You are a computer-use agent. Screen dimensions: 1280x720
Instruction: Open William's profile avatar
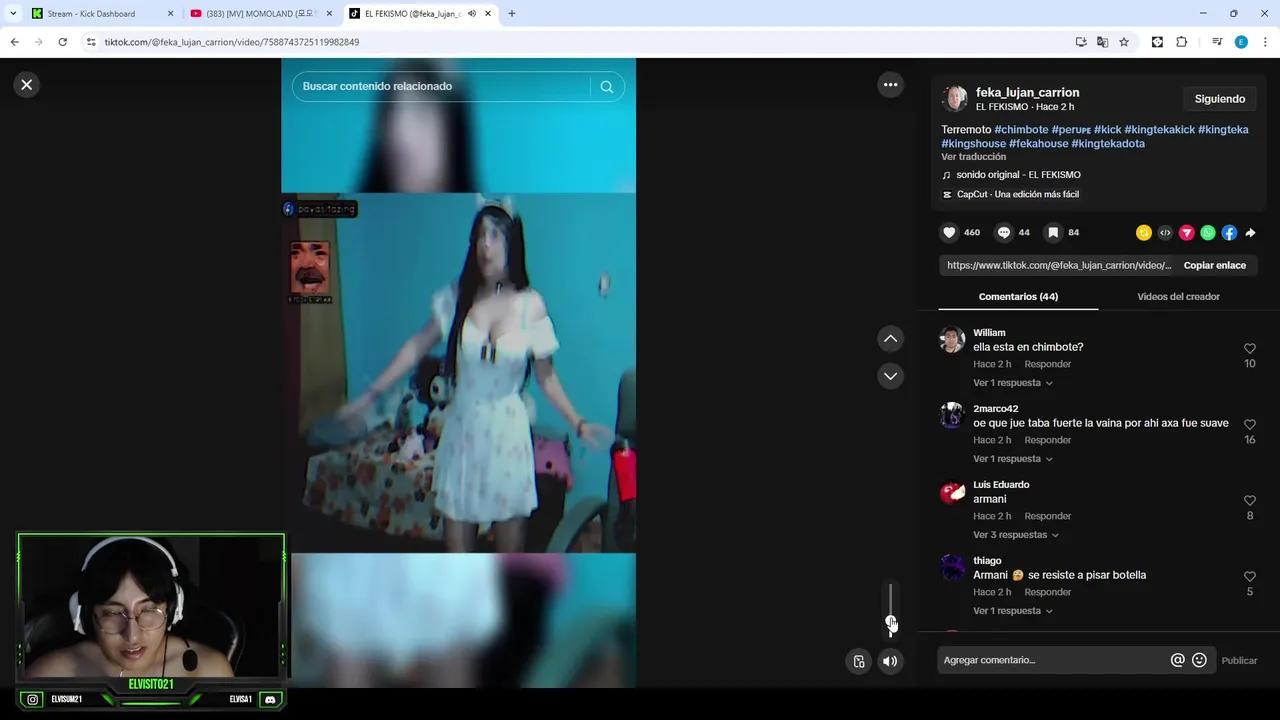point(952,340)
